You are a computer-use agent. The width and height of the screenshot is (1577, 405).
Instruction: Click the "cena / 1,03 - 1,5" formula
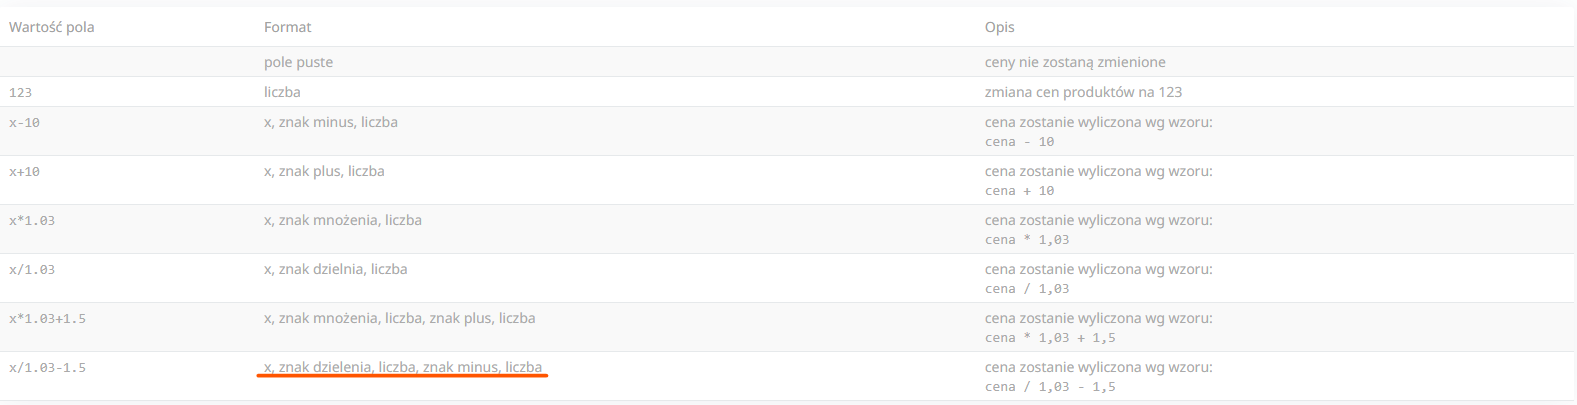1050,387
